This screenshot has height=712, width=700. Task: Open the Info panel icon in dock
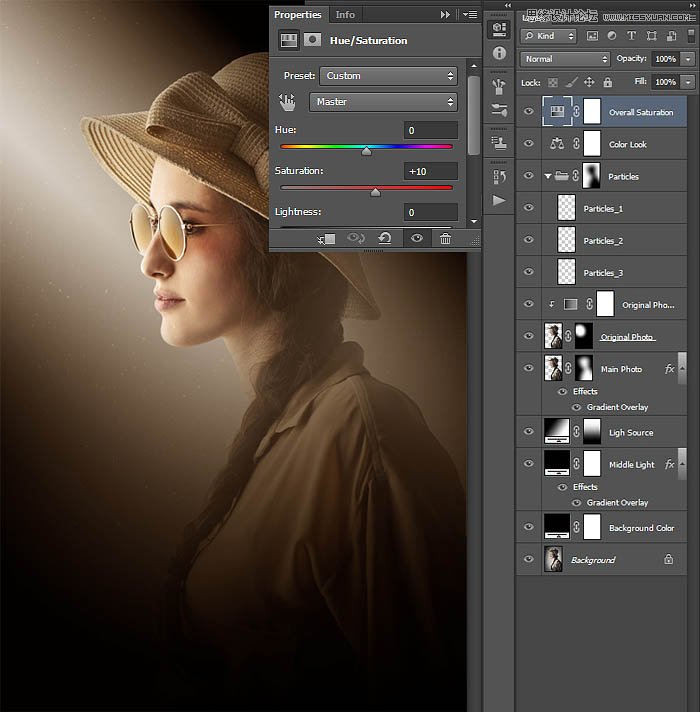pos(498,54)
